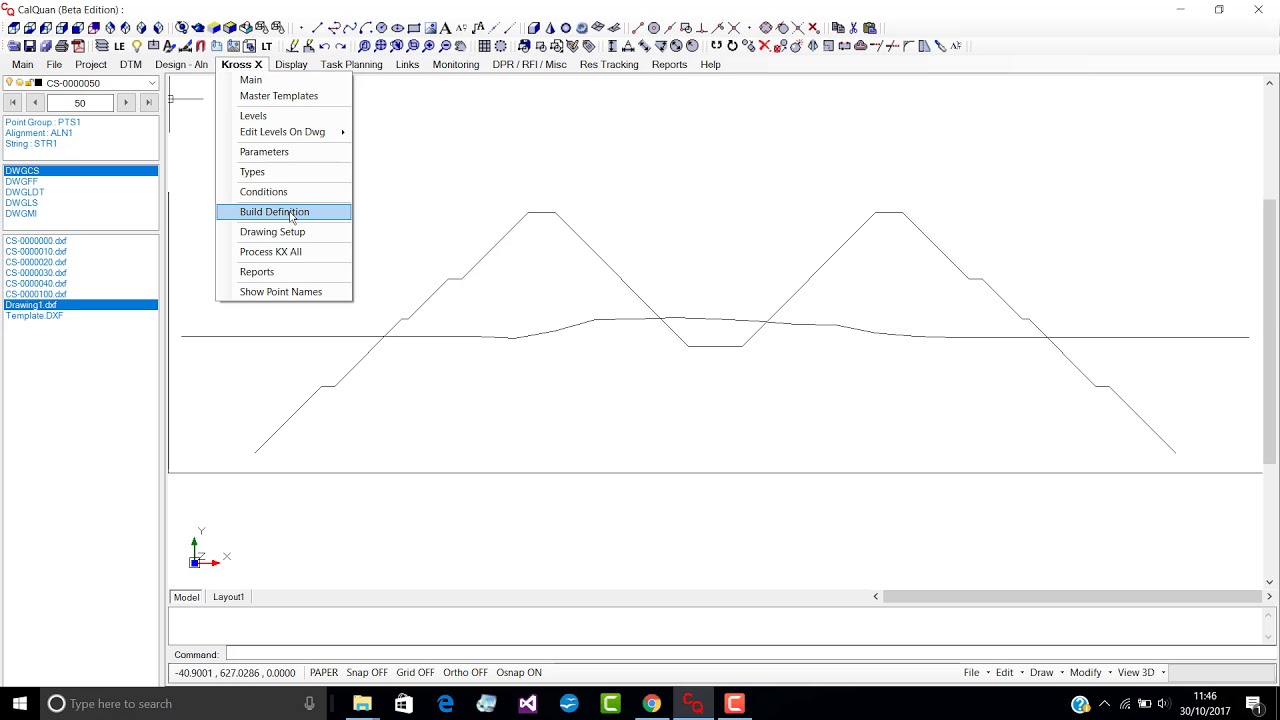Screen dimensions: 1280x720
Task: Open Google Chrome from taskbar
Action: (651, 704)
